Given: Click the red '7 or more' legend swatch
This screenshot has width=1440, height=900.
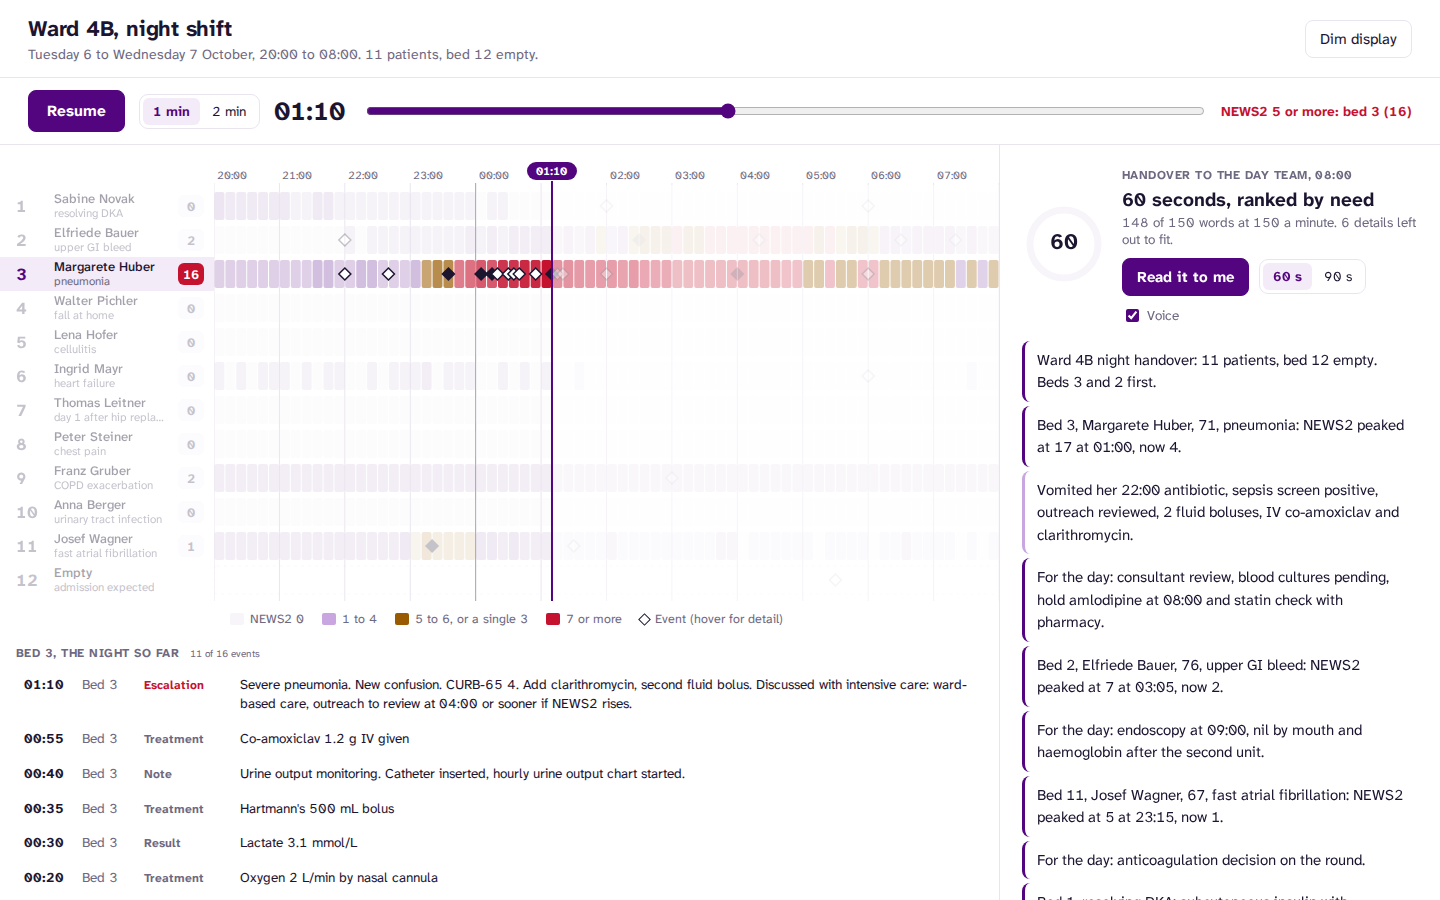Looking at the screenshot, I should coord(553,620).
